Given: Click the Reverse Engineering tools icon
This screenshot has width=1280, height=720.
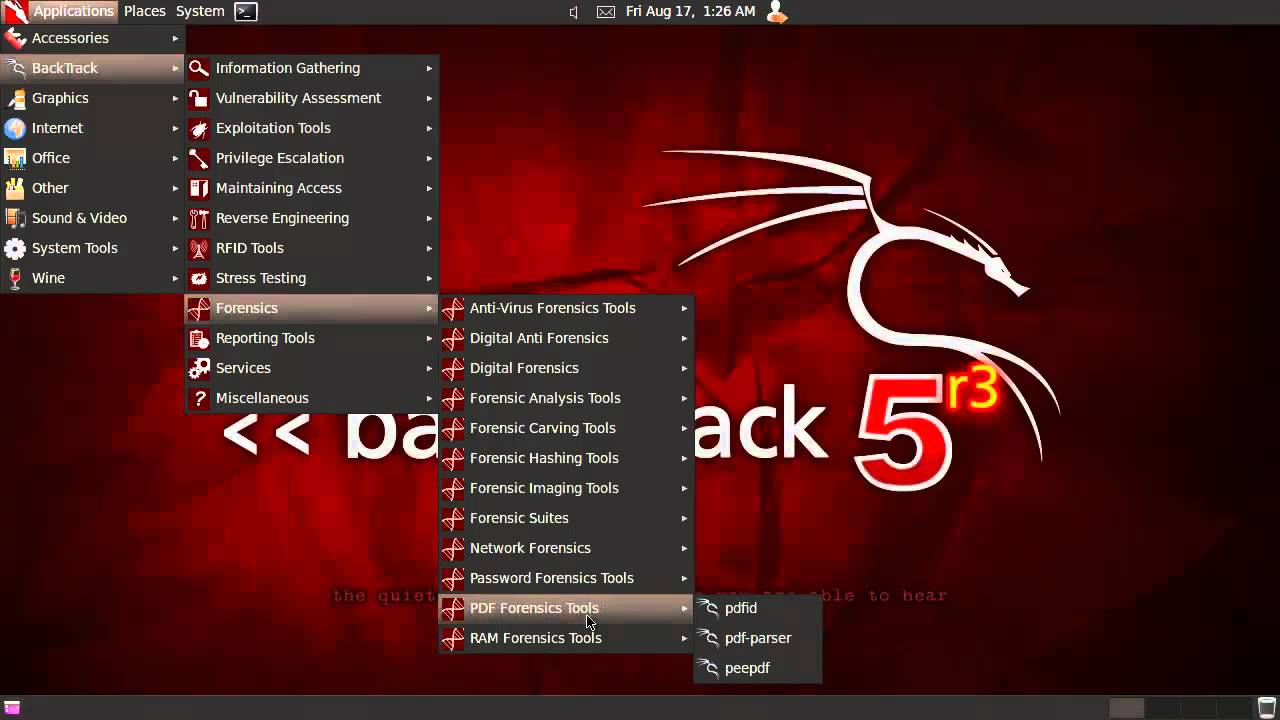Looking at the screenshot, I should click(199, 218).
